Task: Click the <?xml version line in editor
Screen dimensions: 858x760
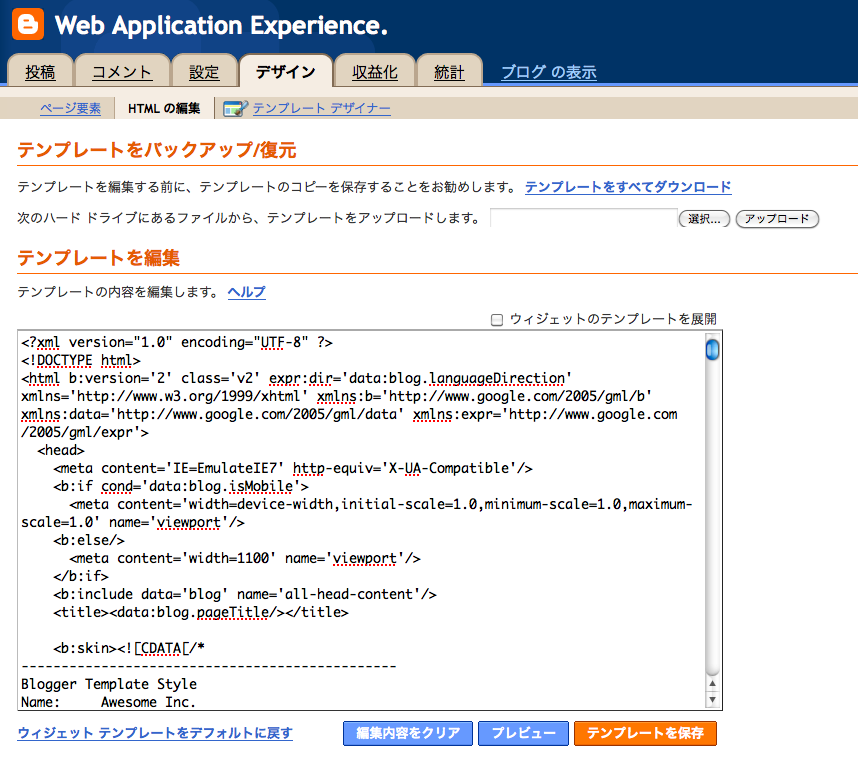Action: (x=177, y=343)
